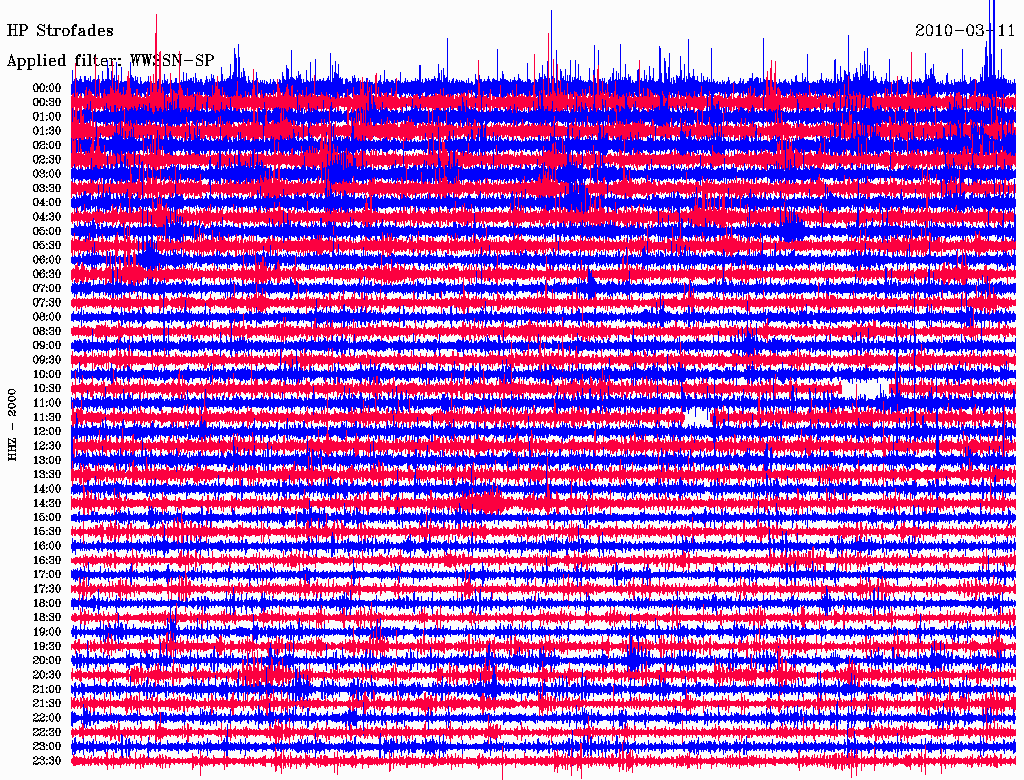Click the 00:00 time label
Viewport: 1024px width, 780px height.
(x=47, y=88)
